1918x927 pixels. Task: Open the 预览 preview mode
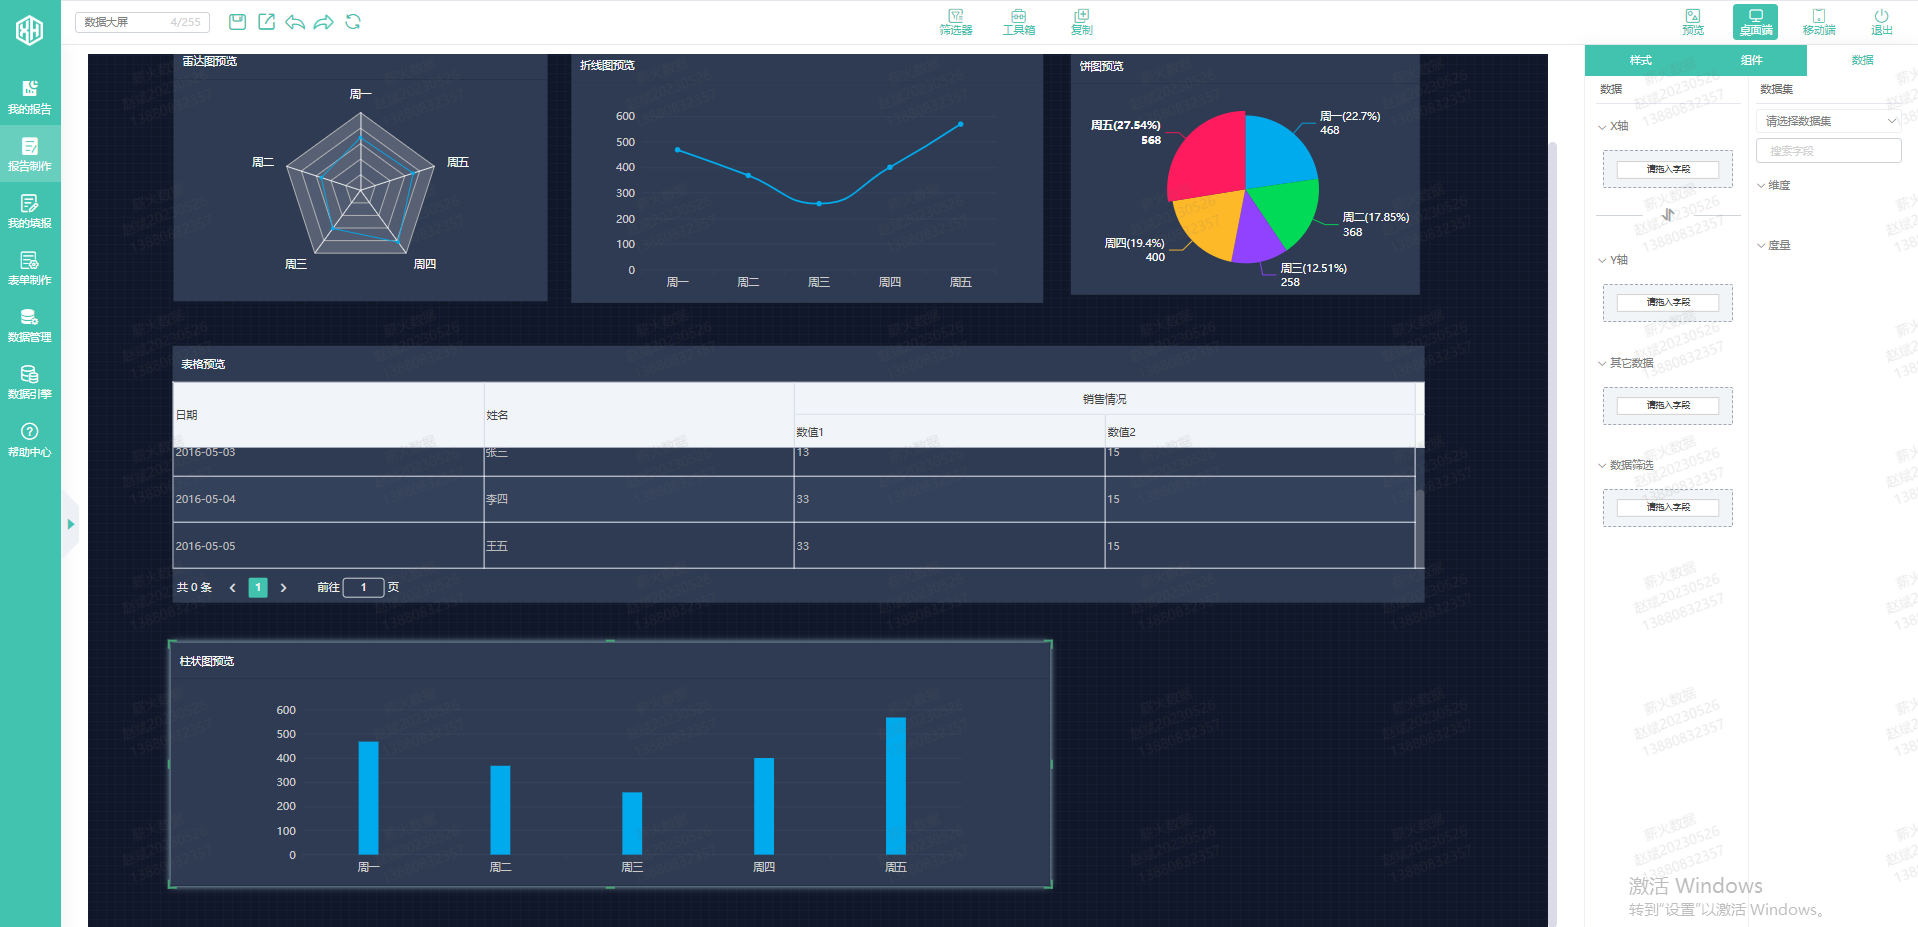(x=1693, y=22)
